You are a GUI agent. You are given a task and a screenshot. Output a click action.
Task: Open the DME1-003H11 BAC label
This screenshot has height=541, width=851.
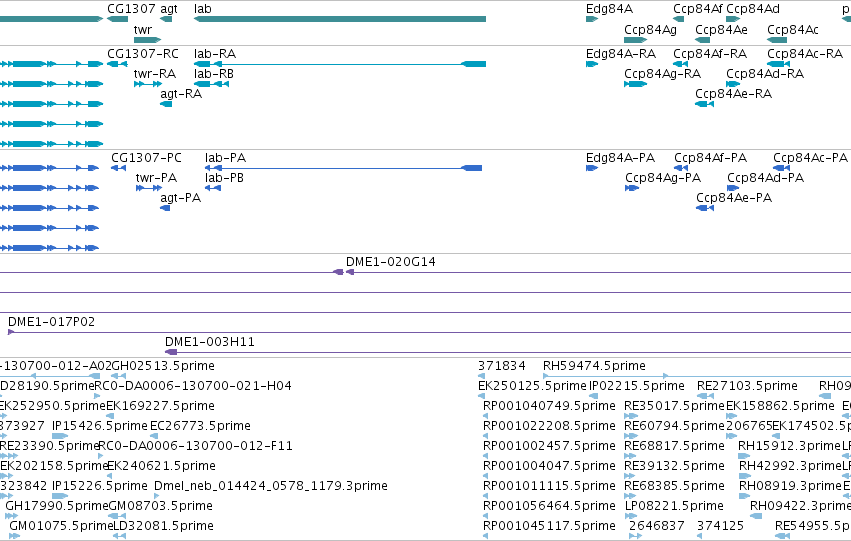pyautogui.click(x=209, y=342)
